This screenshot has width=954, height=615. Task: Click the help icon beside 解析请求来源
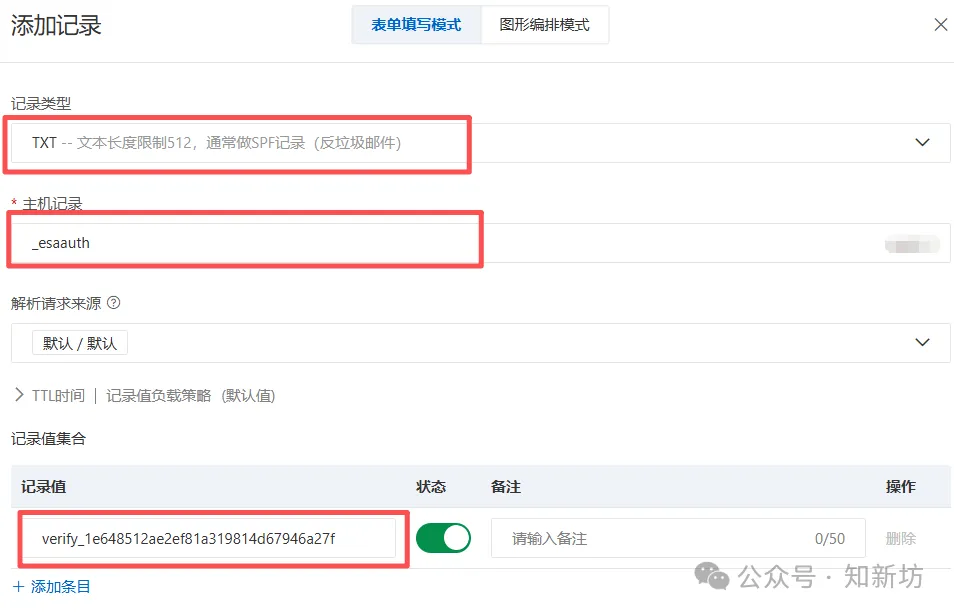pos(113,303)
